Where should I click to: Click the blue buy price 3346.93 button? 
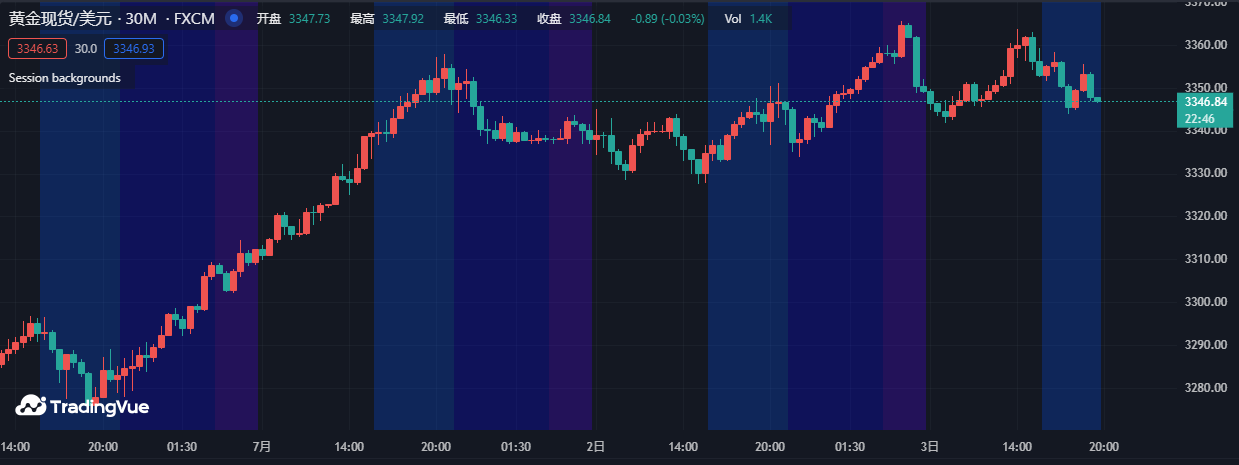point(132,48)
